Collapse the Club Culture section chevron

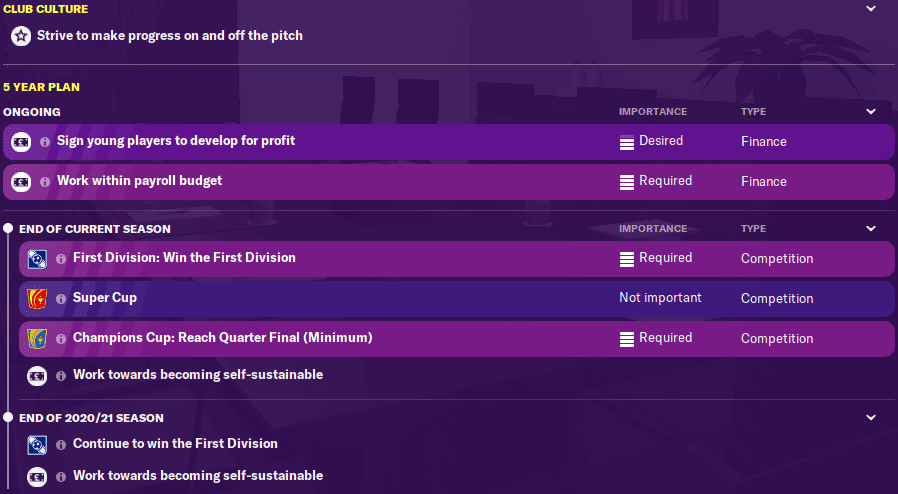coord(871,9)
